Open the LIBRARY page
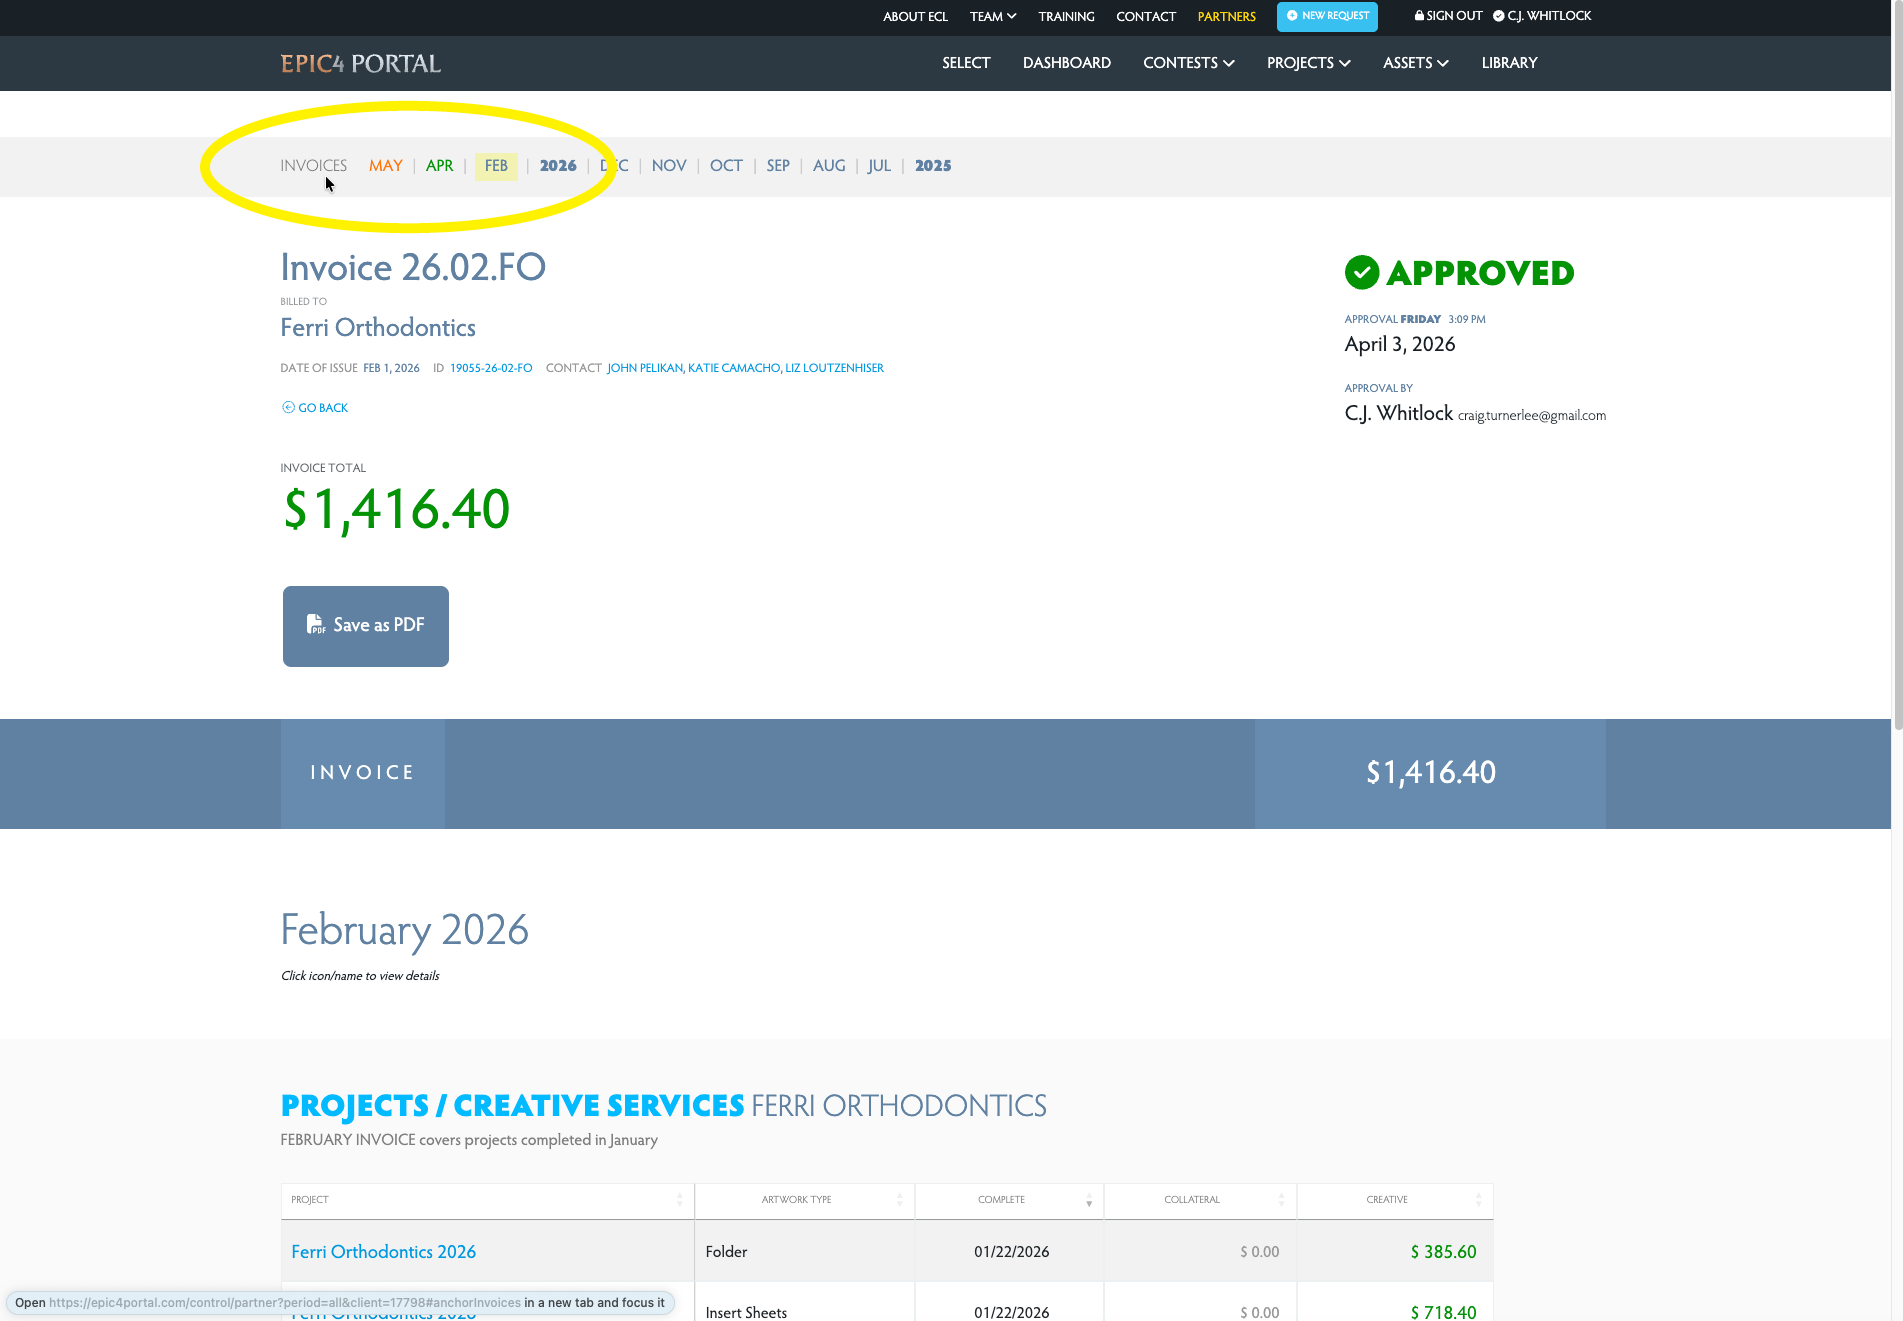Viewport: 1903px width, 1321px height. [1509, 63]
